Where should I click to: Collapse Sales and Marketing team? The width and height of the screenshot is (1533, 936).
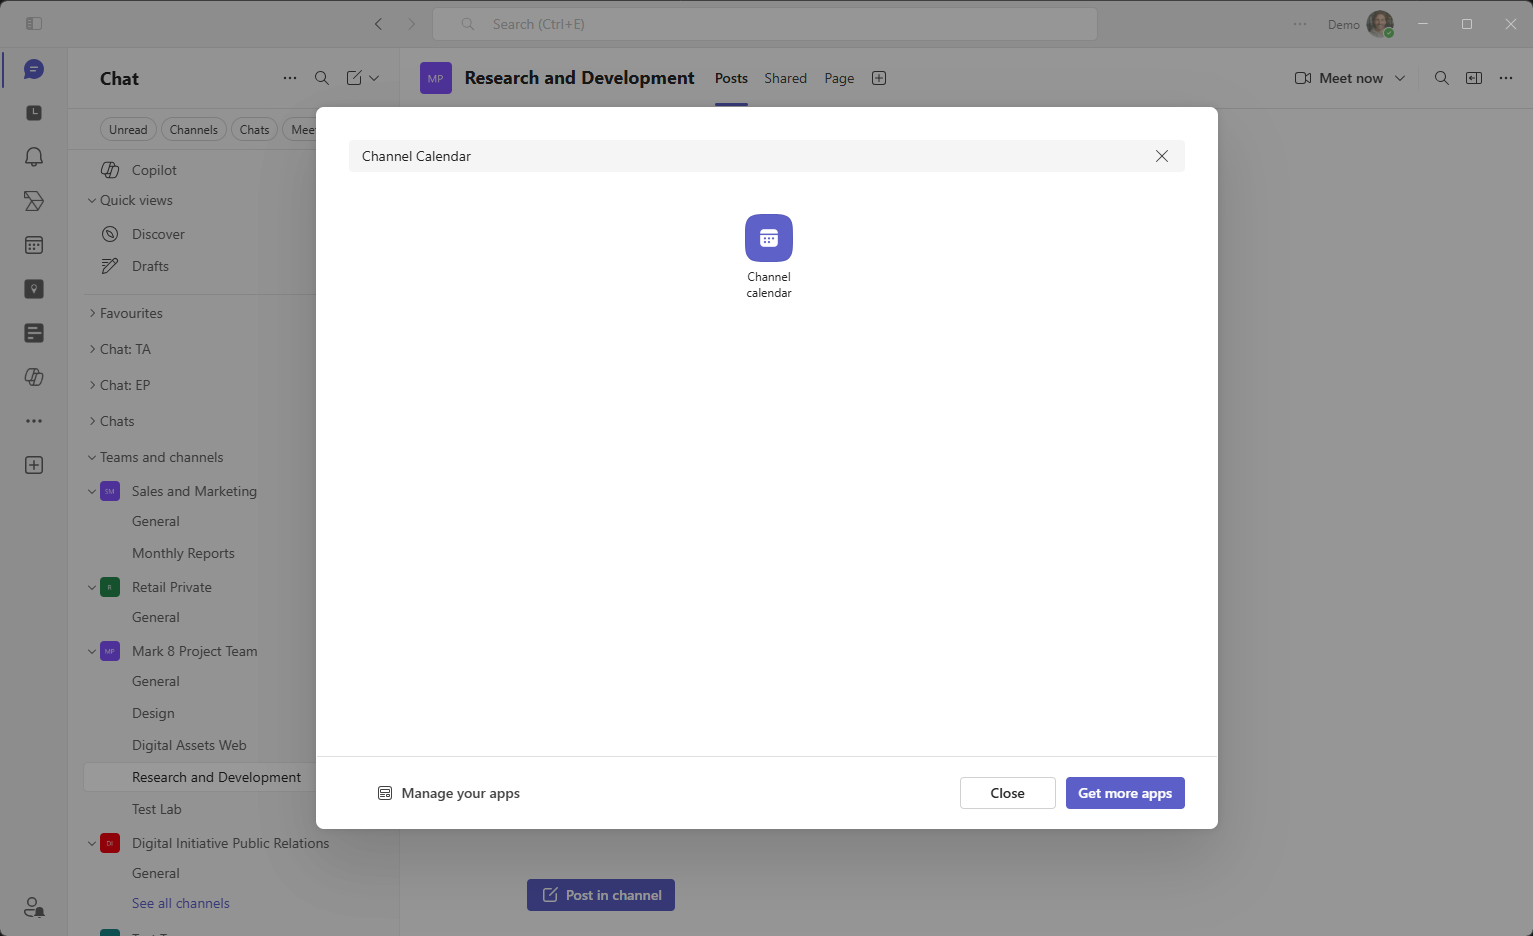pyautogui.click(x=92, y=491)
